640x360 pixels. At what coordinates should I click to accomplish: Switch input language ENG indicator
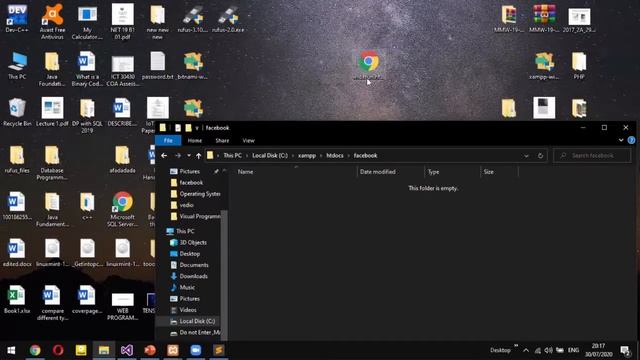[x=573, y=350]
